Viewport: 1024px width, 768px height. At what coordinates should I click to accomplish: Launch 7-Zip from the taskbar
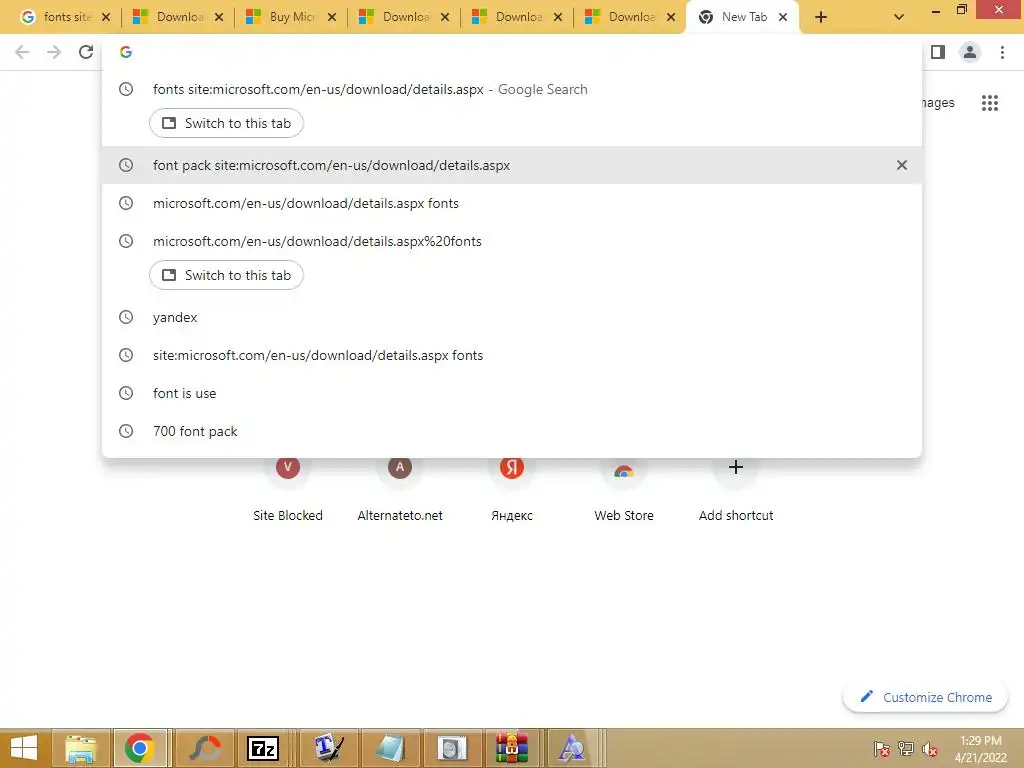click(263, 748)
